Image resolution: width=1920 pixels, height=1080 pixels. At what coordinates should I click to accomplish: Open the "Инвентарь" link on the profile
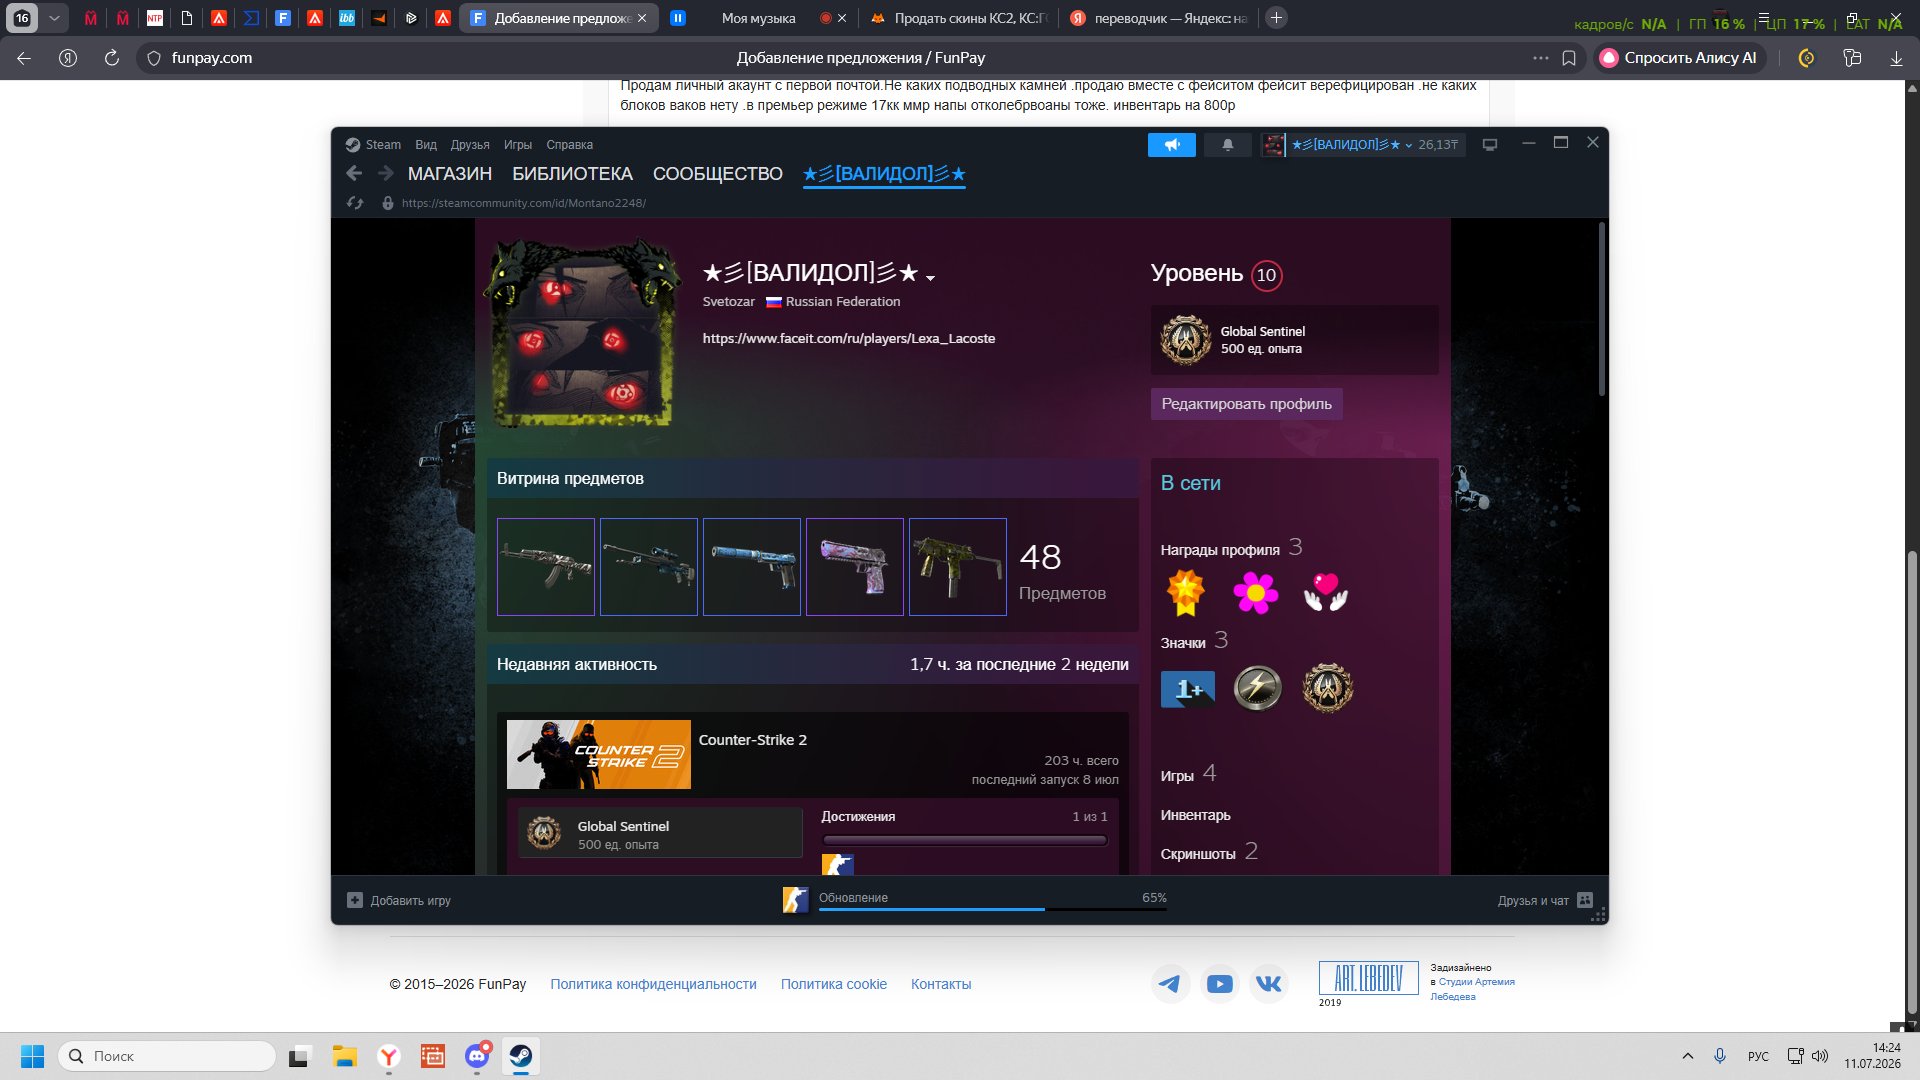pyautogui.click(x=1196, y=816)
